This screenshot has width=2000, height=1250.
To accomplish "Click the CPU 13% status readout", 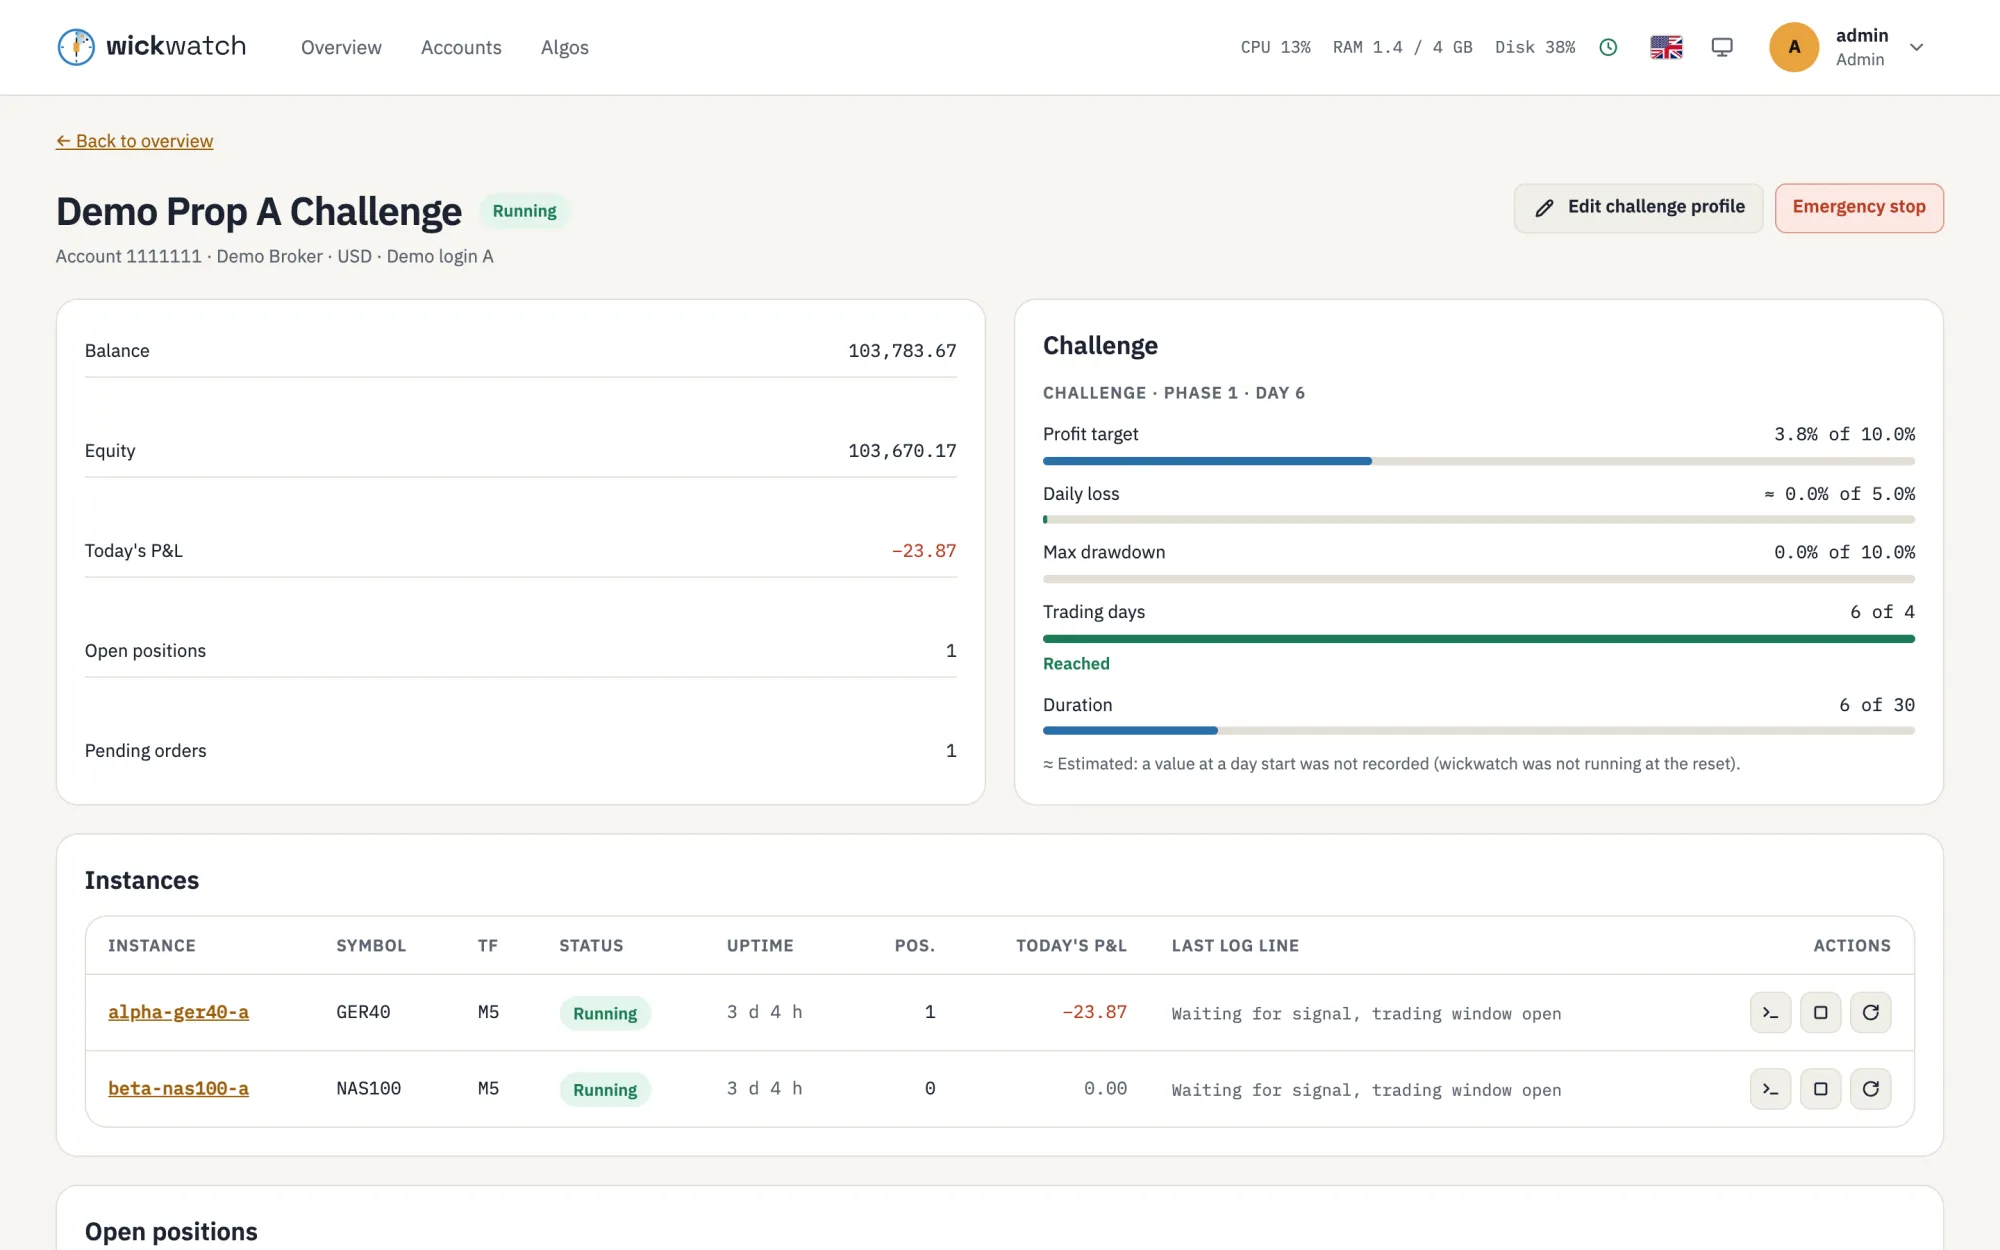I will coord(1275,47).
